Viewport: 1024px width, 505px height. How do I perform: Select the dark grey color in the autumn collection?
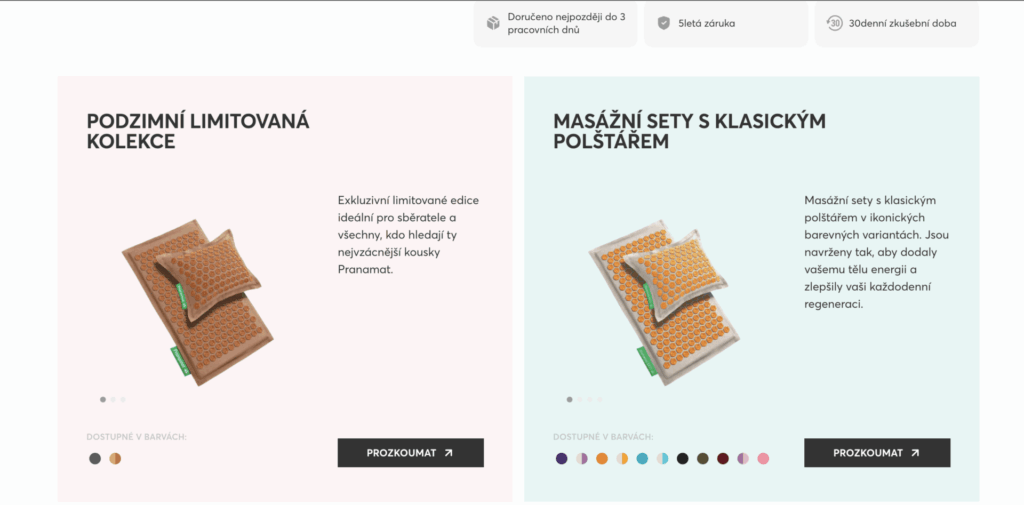[x=95, y=459]
